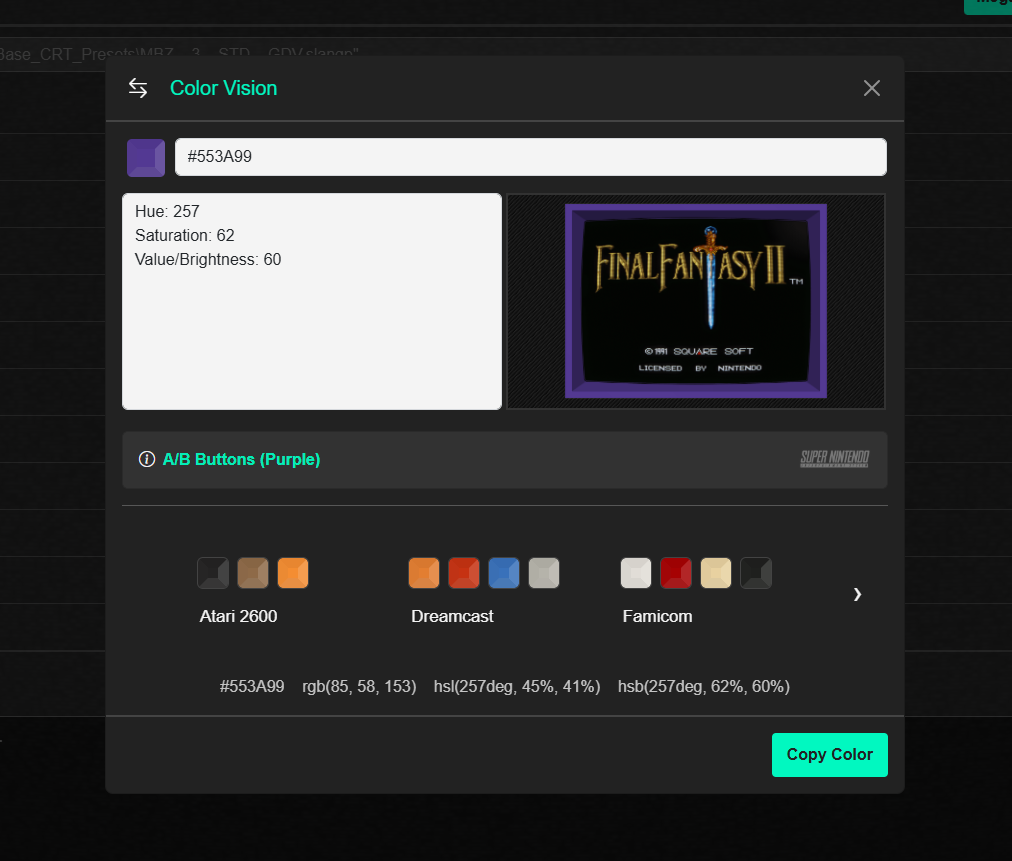Pick the brown Atari 2600 swatch

253,573
